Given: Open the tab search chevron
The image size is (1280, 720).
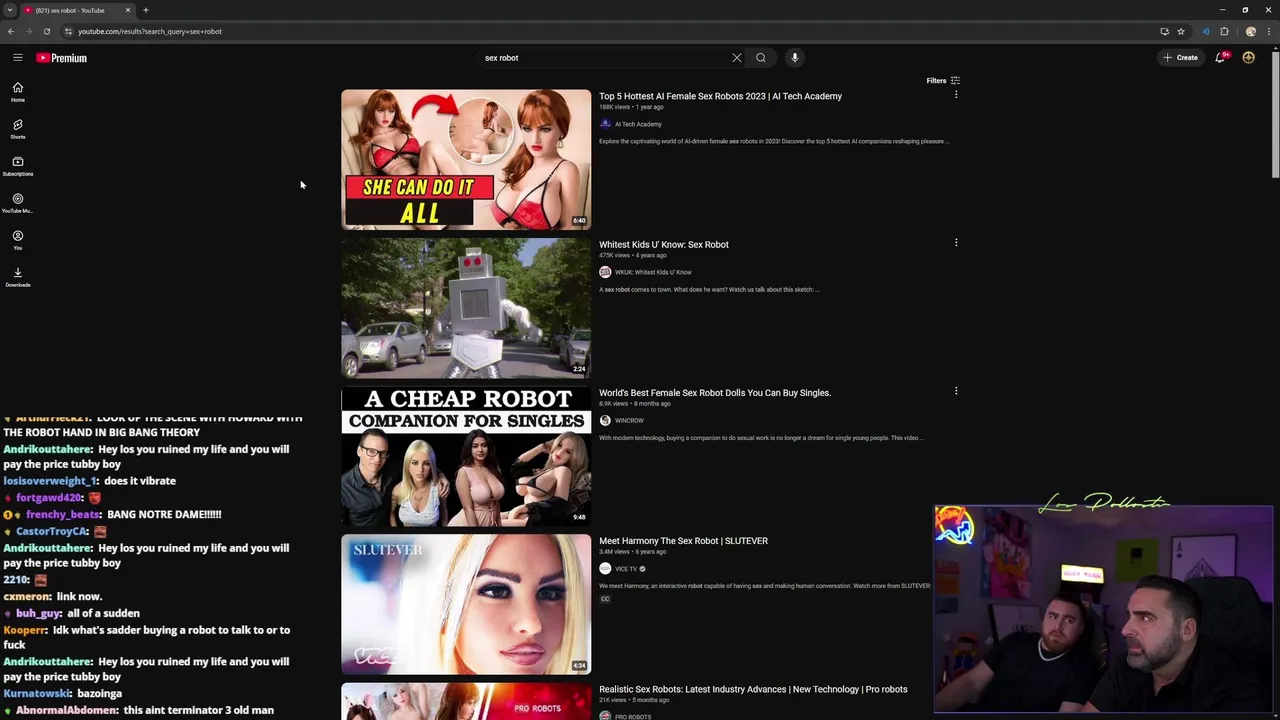Looking at the screenshot, I should (10, 10).
